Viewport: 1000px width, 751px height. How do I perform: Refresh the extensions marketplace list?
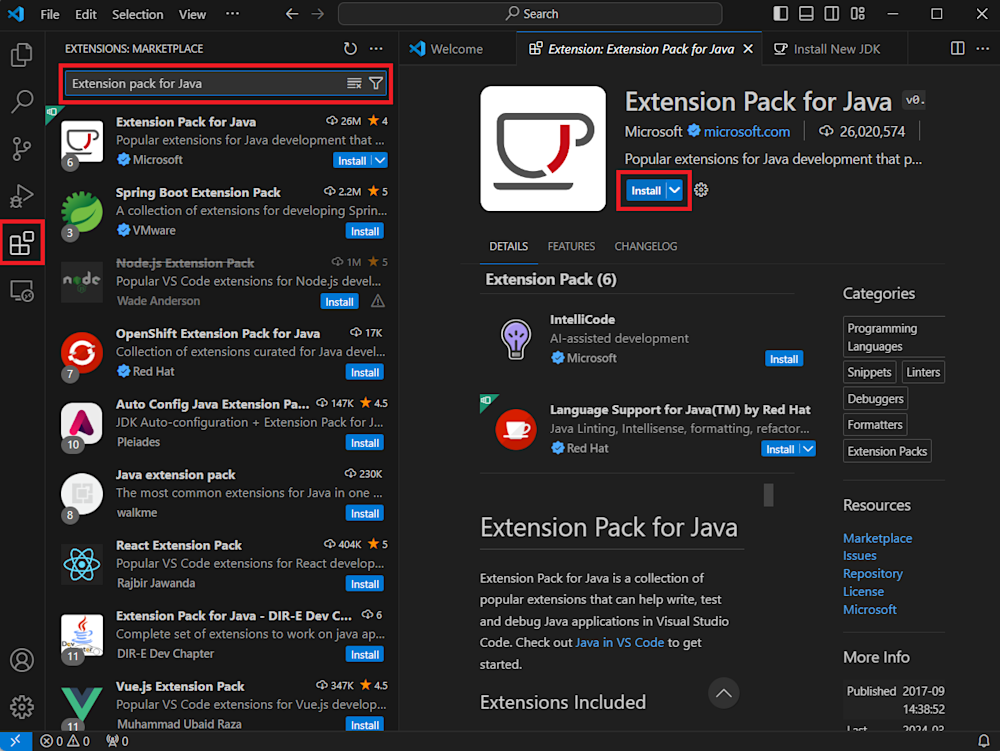pyautogui.click(x=350, y=49)
